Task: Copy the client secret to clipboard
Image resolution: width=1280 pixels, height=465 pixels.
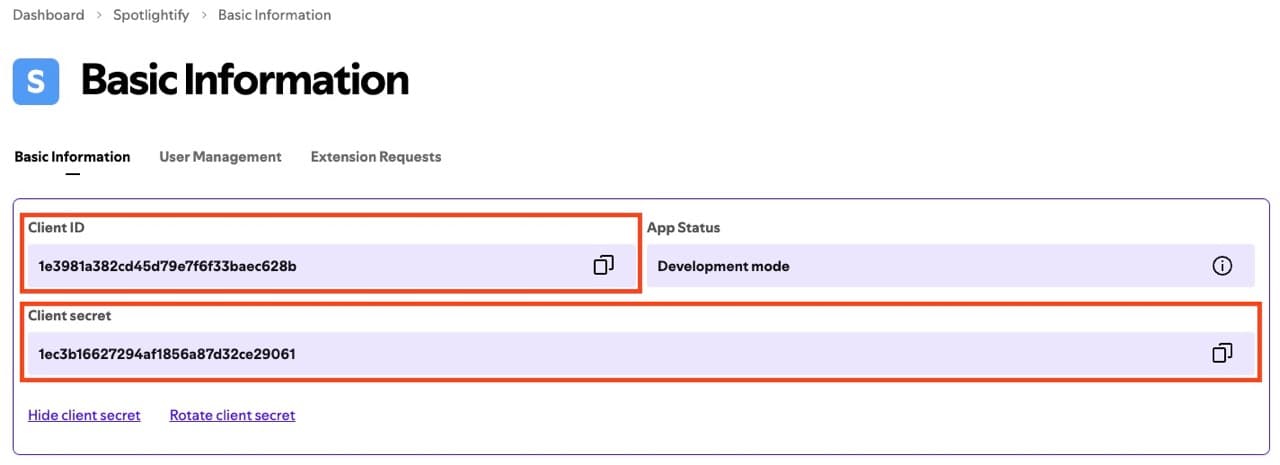Action: tap(1221, 353)
